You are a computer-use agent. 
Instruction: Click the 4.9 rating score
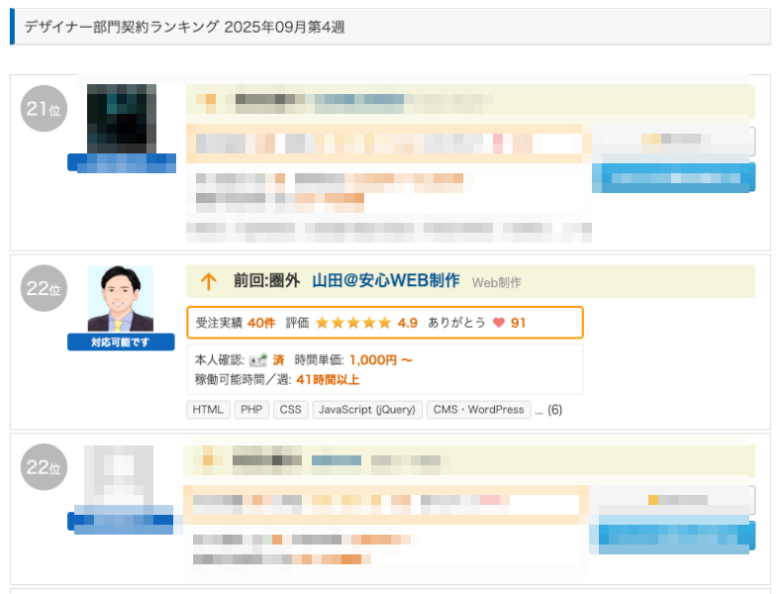tap(407, 323)
